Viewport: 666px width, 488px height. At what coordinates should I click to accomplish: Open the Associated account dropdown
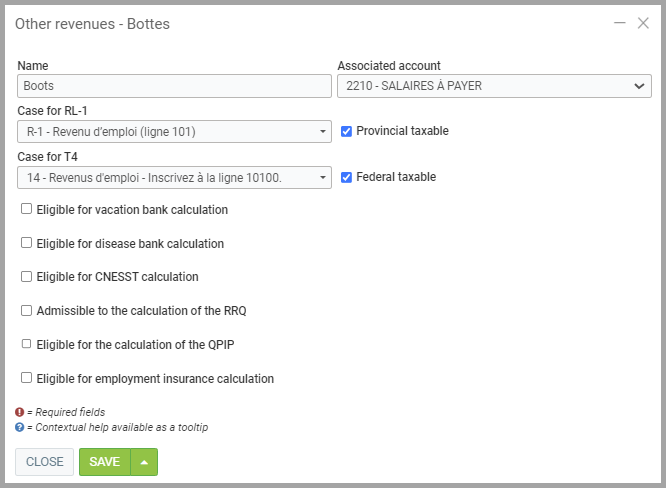494,86
